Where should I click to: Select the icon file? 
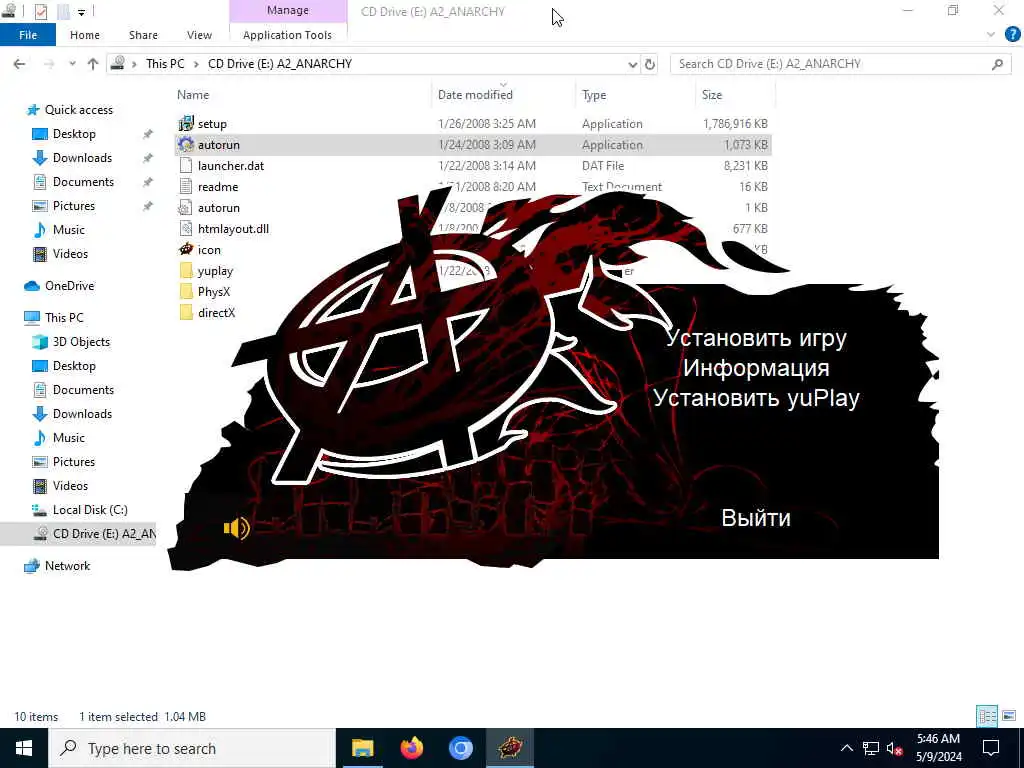(x=209, y=249)
